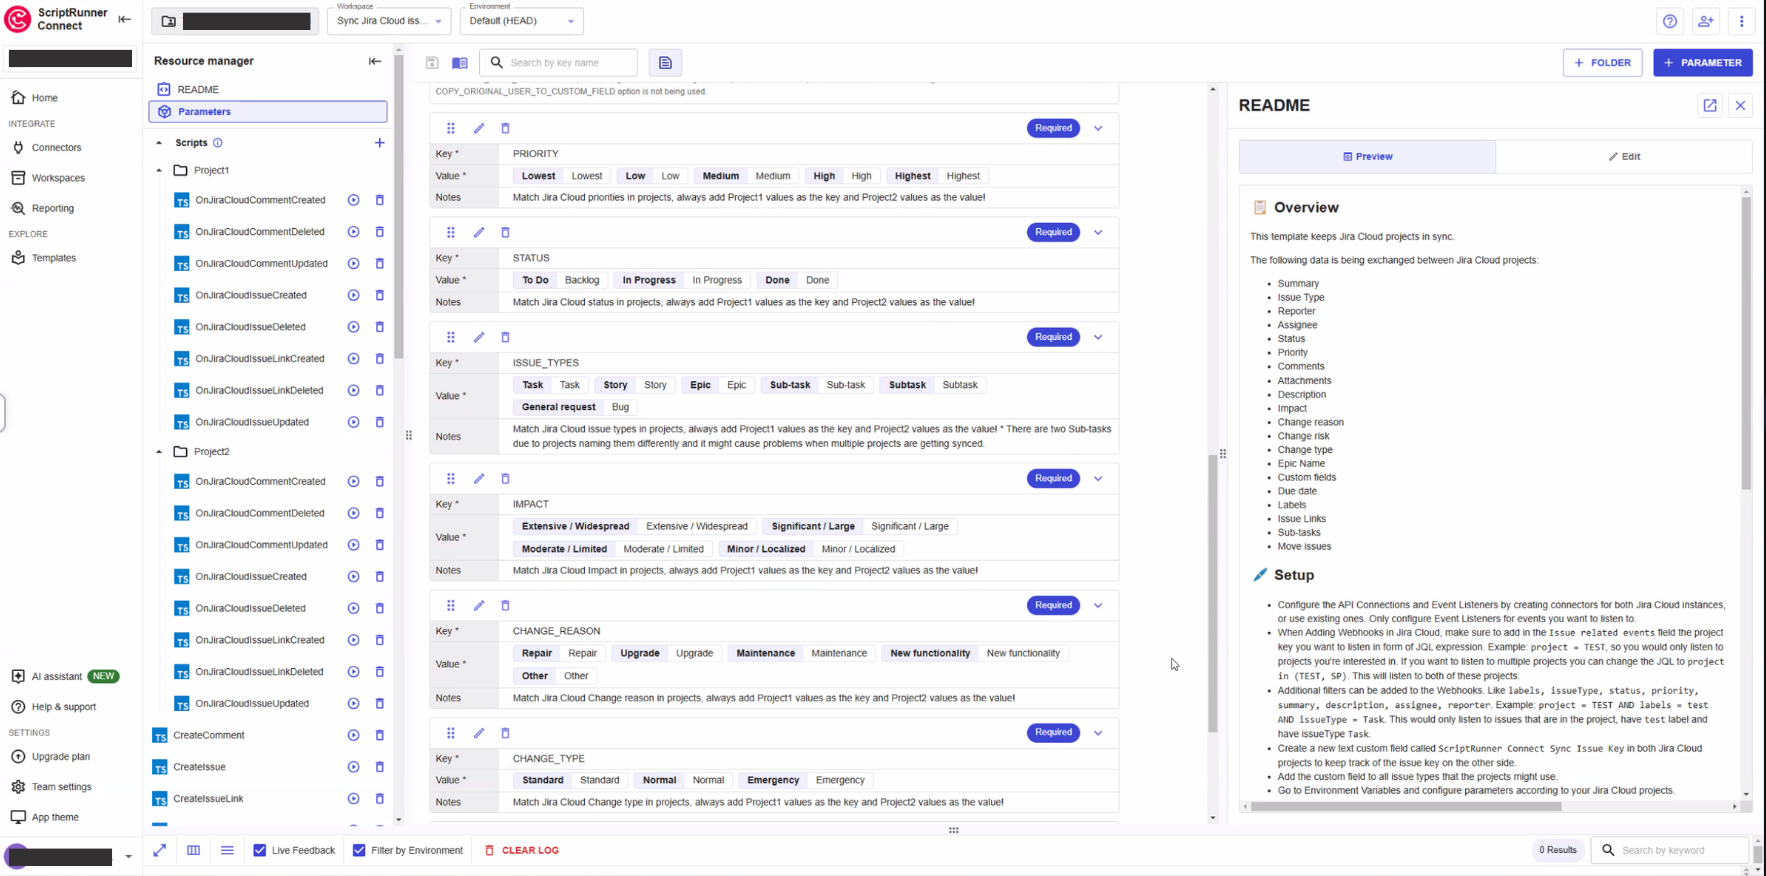Open Upgrade plan
This screenshot has width=1766, height=876.
pos(60,757)
